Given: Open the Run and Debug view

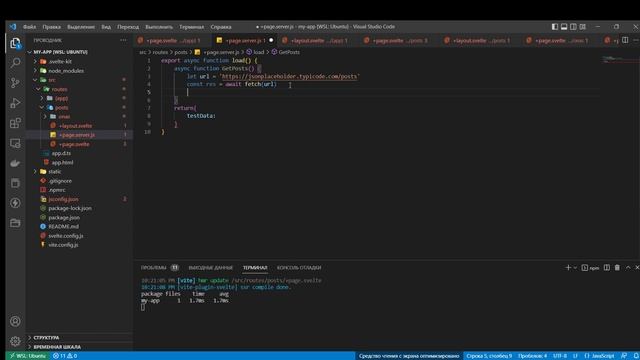Looking at the screenshot, I should point(15,103).
